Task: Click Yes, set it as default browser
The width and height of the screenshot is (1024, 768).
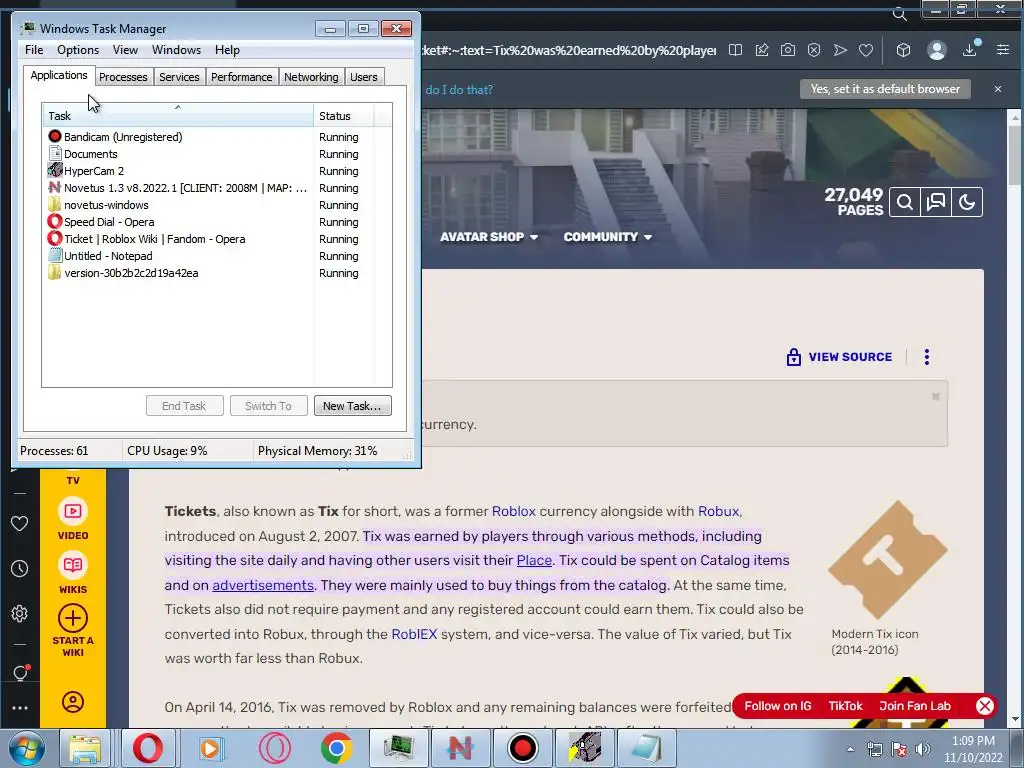Action: [885, 89]
